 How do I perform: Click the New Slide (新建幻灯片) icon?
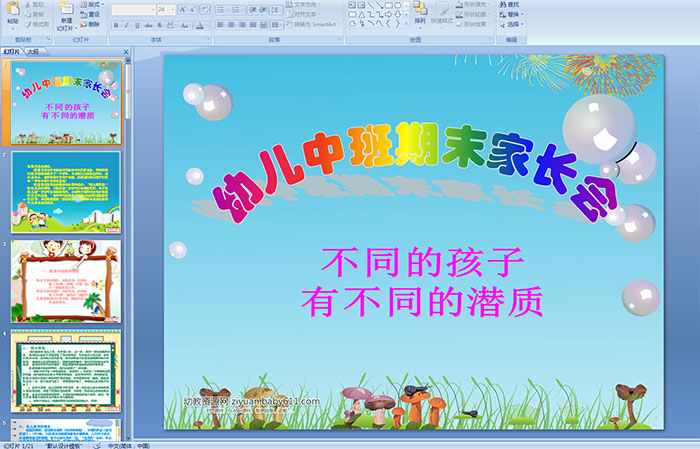tap(67, 9)
